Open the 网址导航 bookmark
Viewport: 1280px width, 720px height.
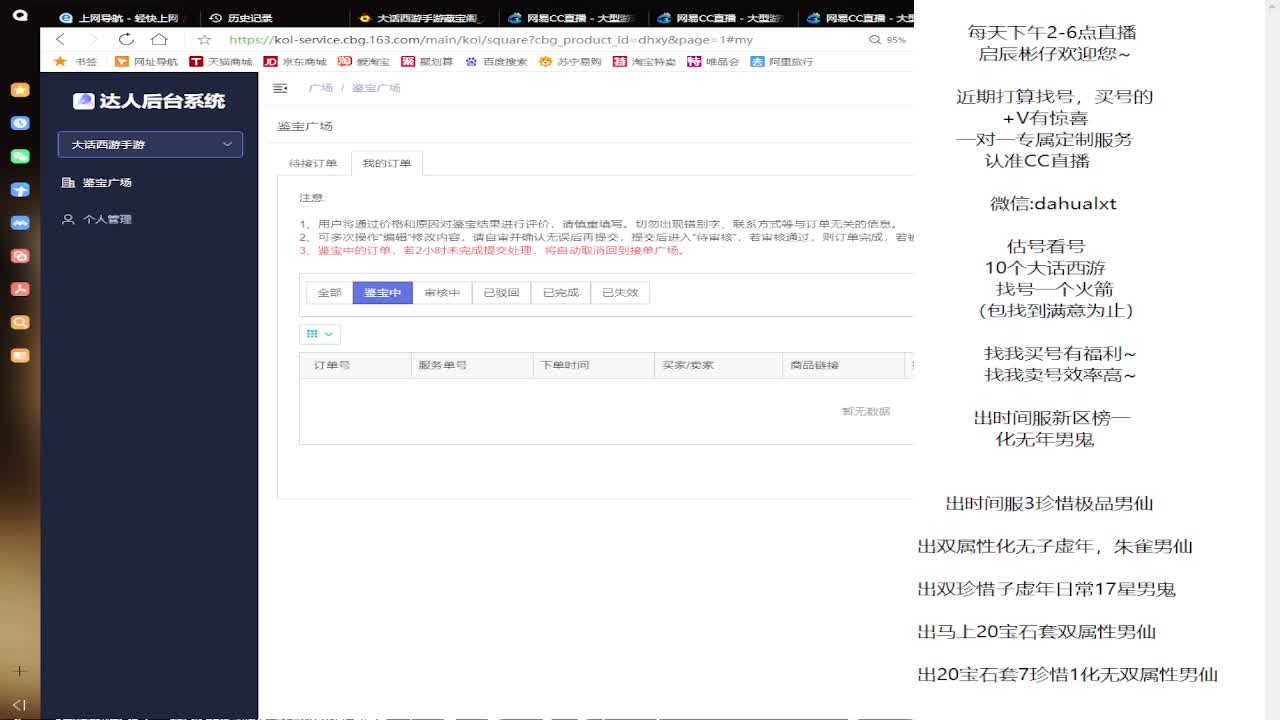coord(146,61)
